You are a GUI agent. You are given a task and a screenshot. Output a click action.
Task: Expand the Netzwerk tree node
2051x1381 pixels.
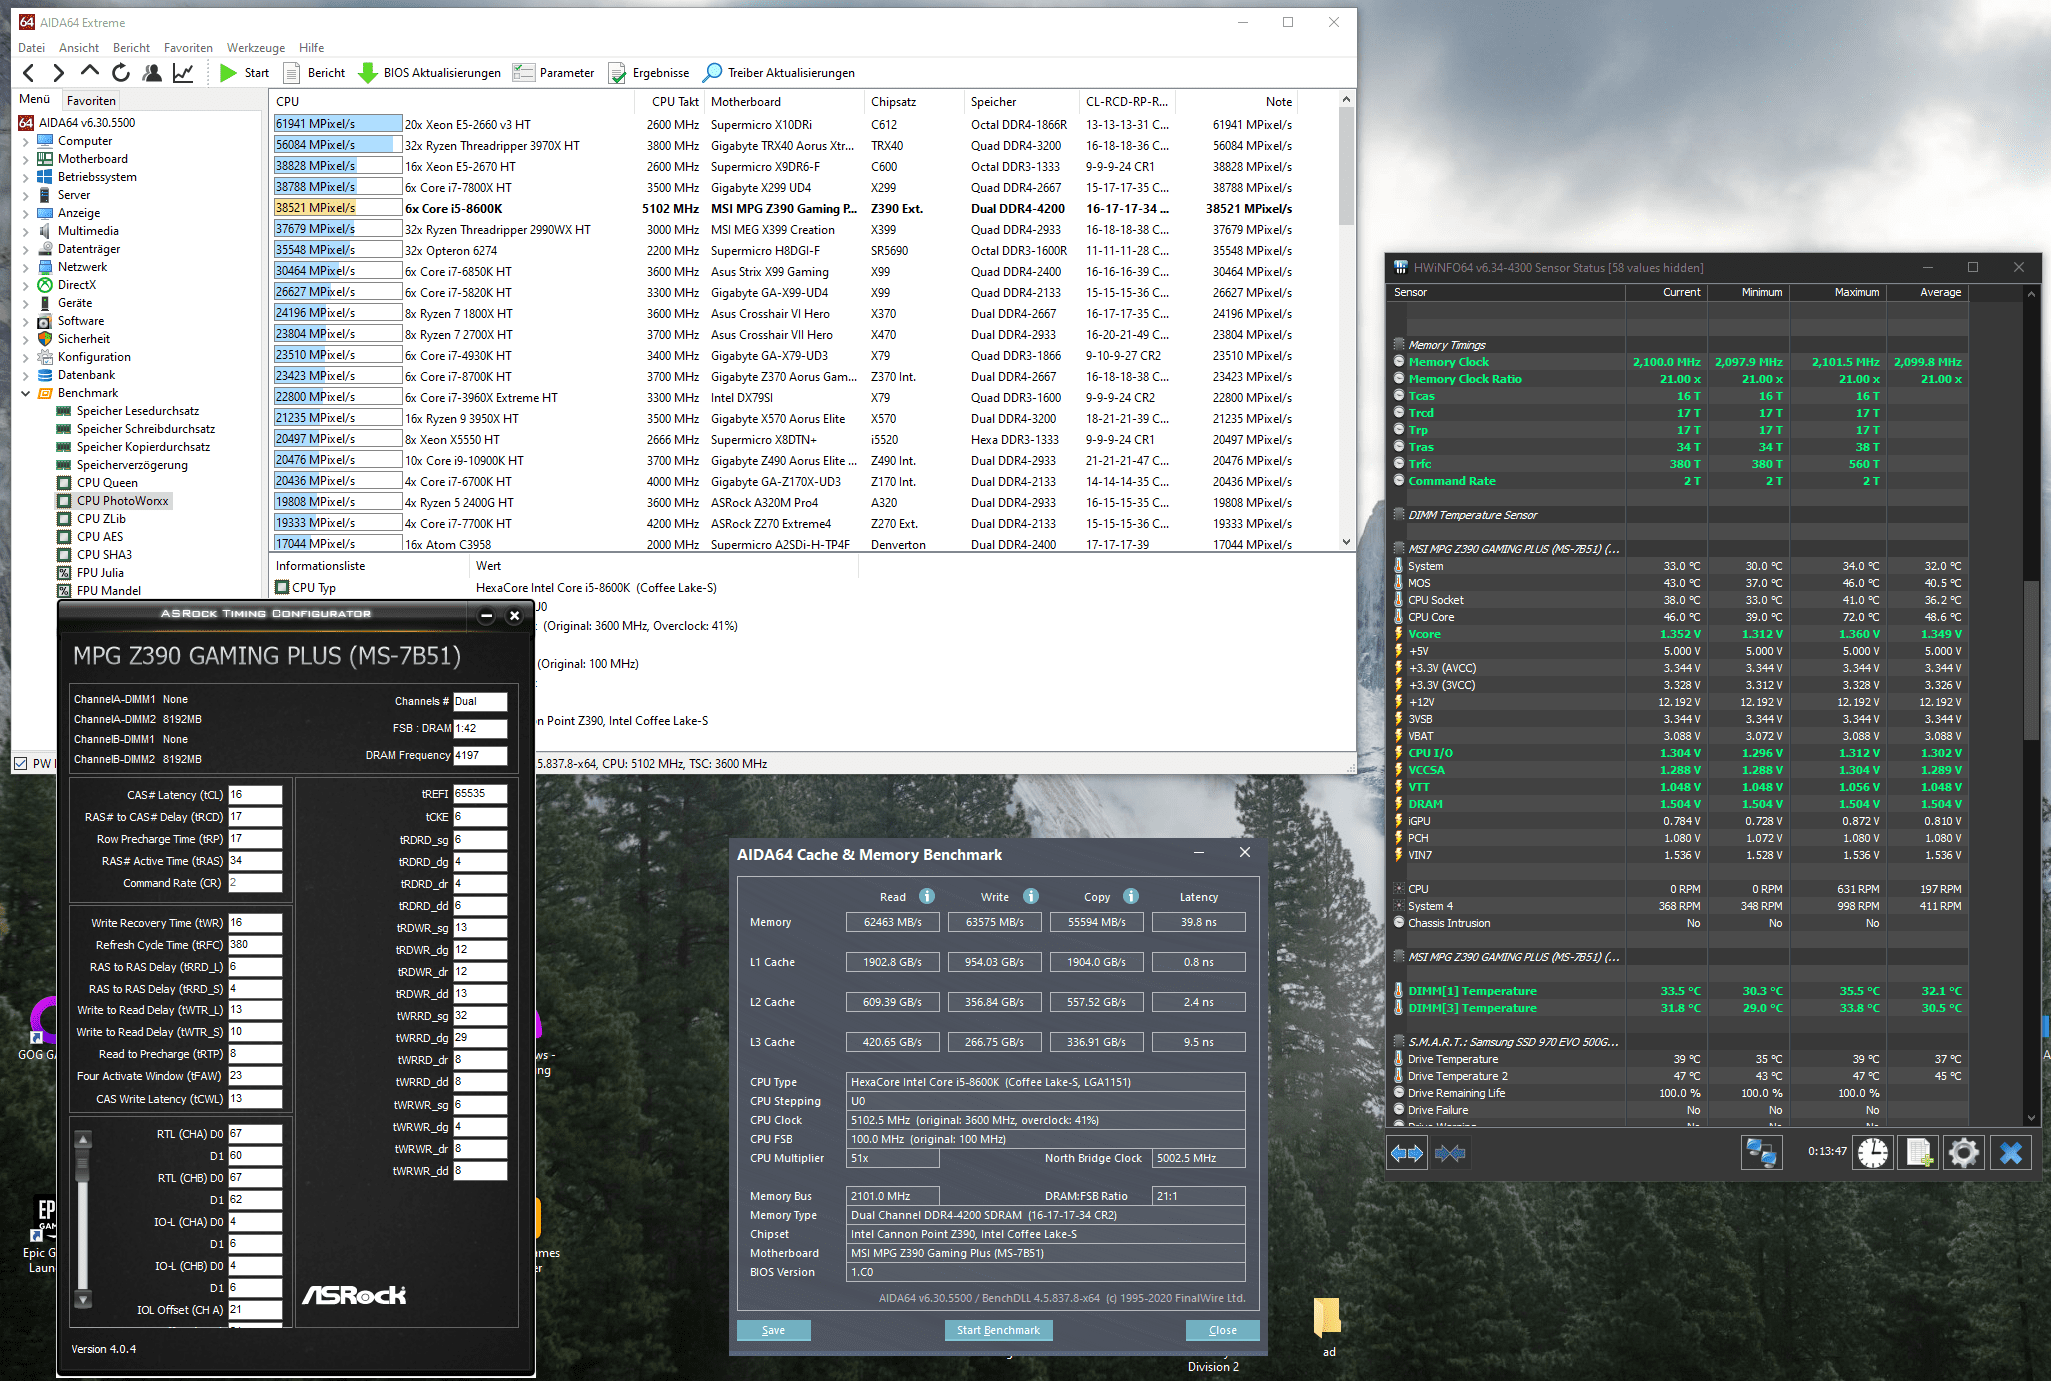25,267
